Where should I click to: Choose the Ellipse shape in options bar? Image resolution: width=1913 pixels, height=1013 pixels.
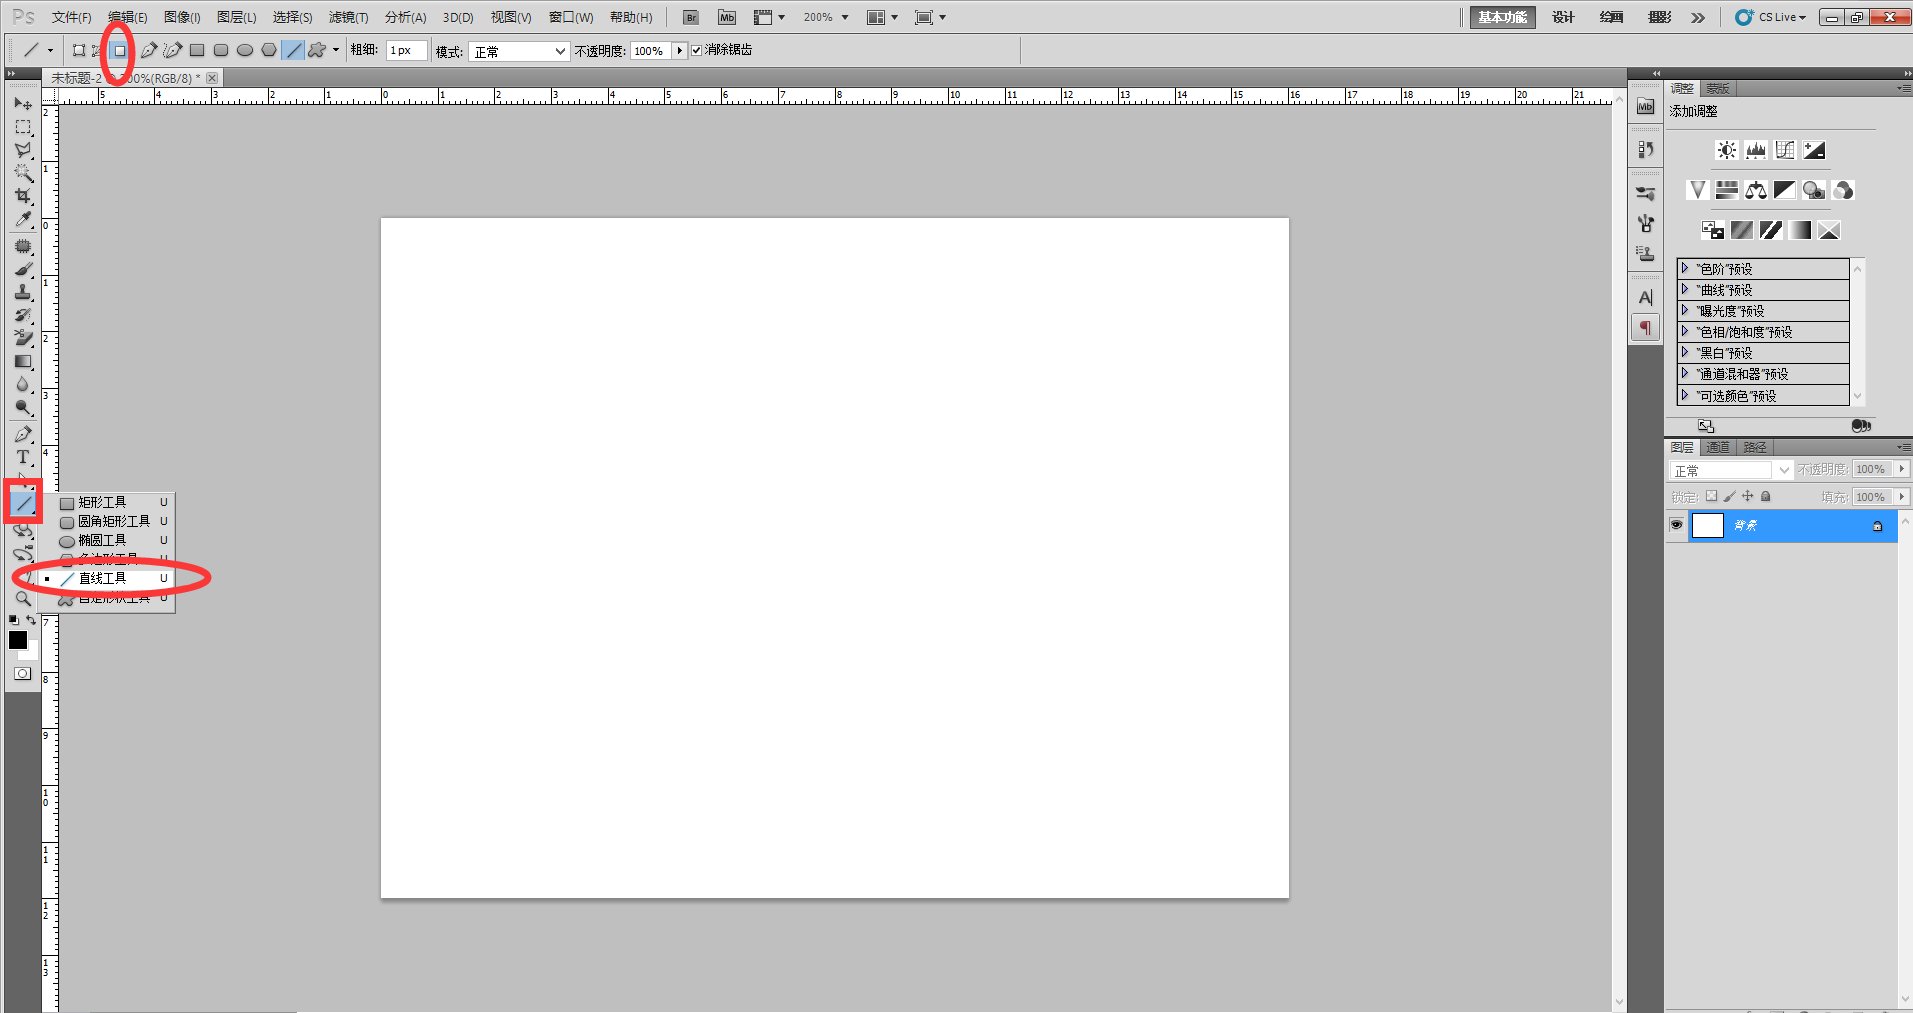click(x=245, y=50)
